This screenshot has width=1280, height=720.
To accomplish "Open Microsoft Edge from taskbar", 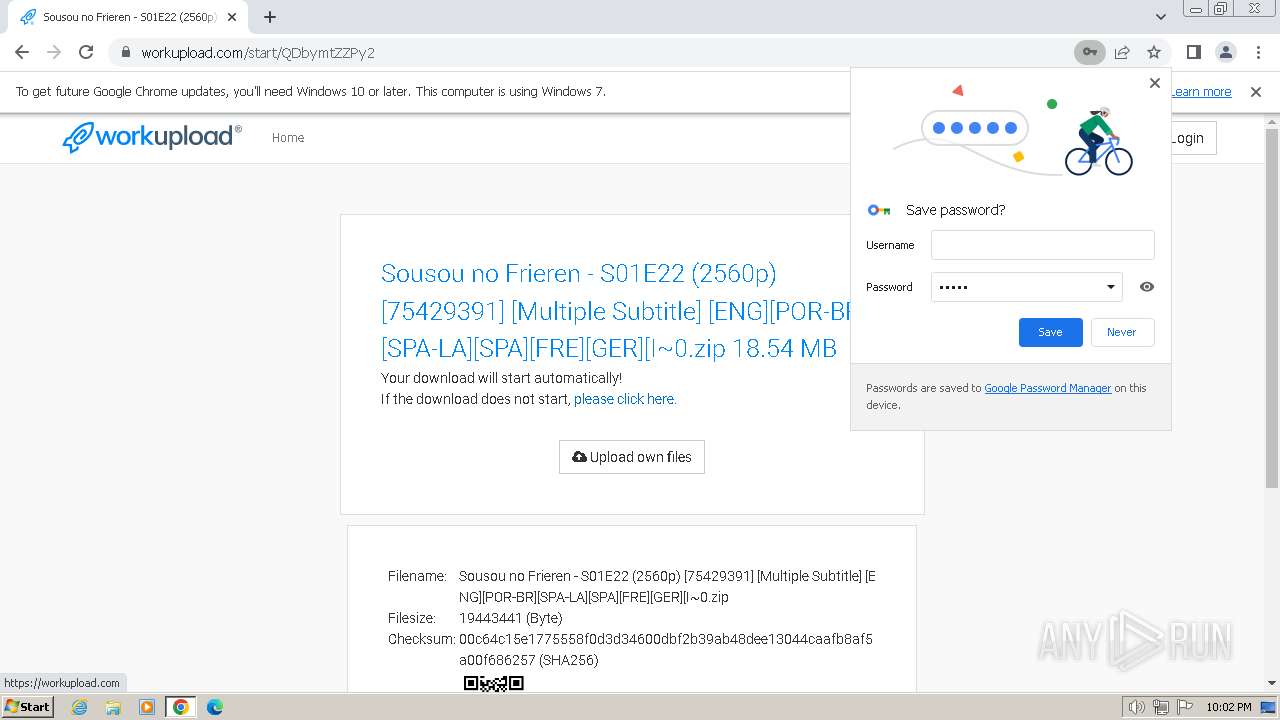I will coord(215,707).
